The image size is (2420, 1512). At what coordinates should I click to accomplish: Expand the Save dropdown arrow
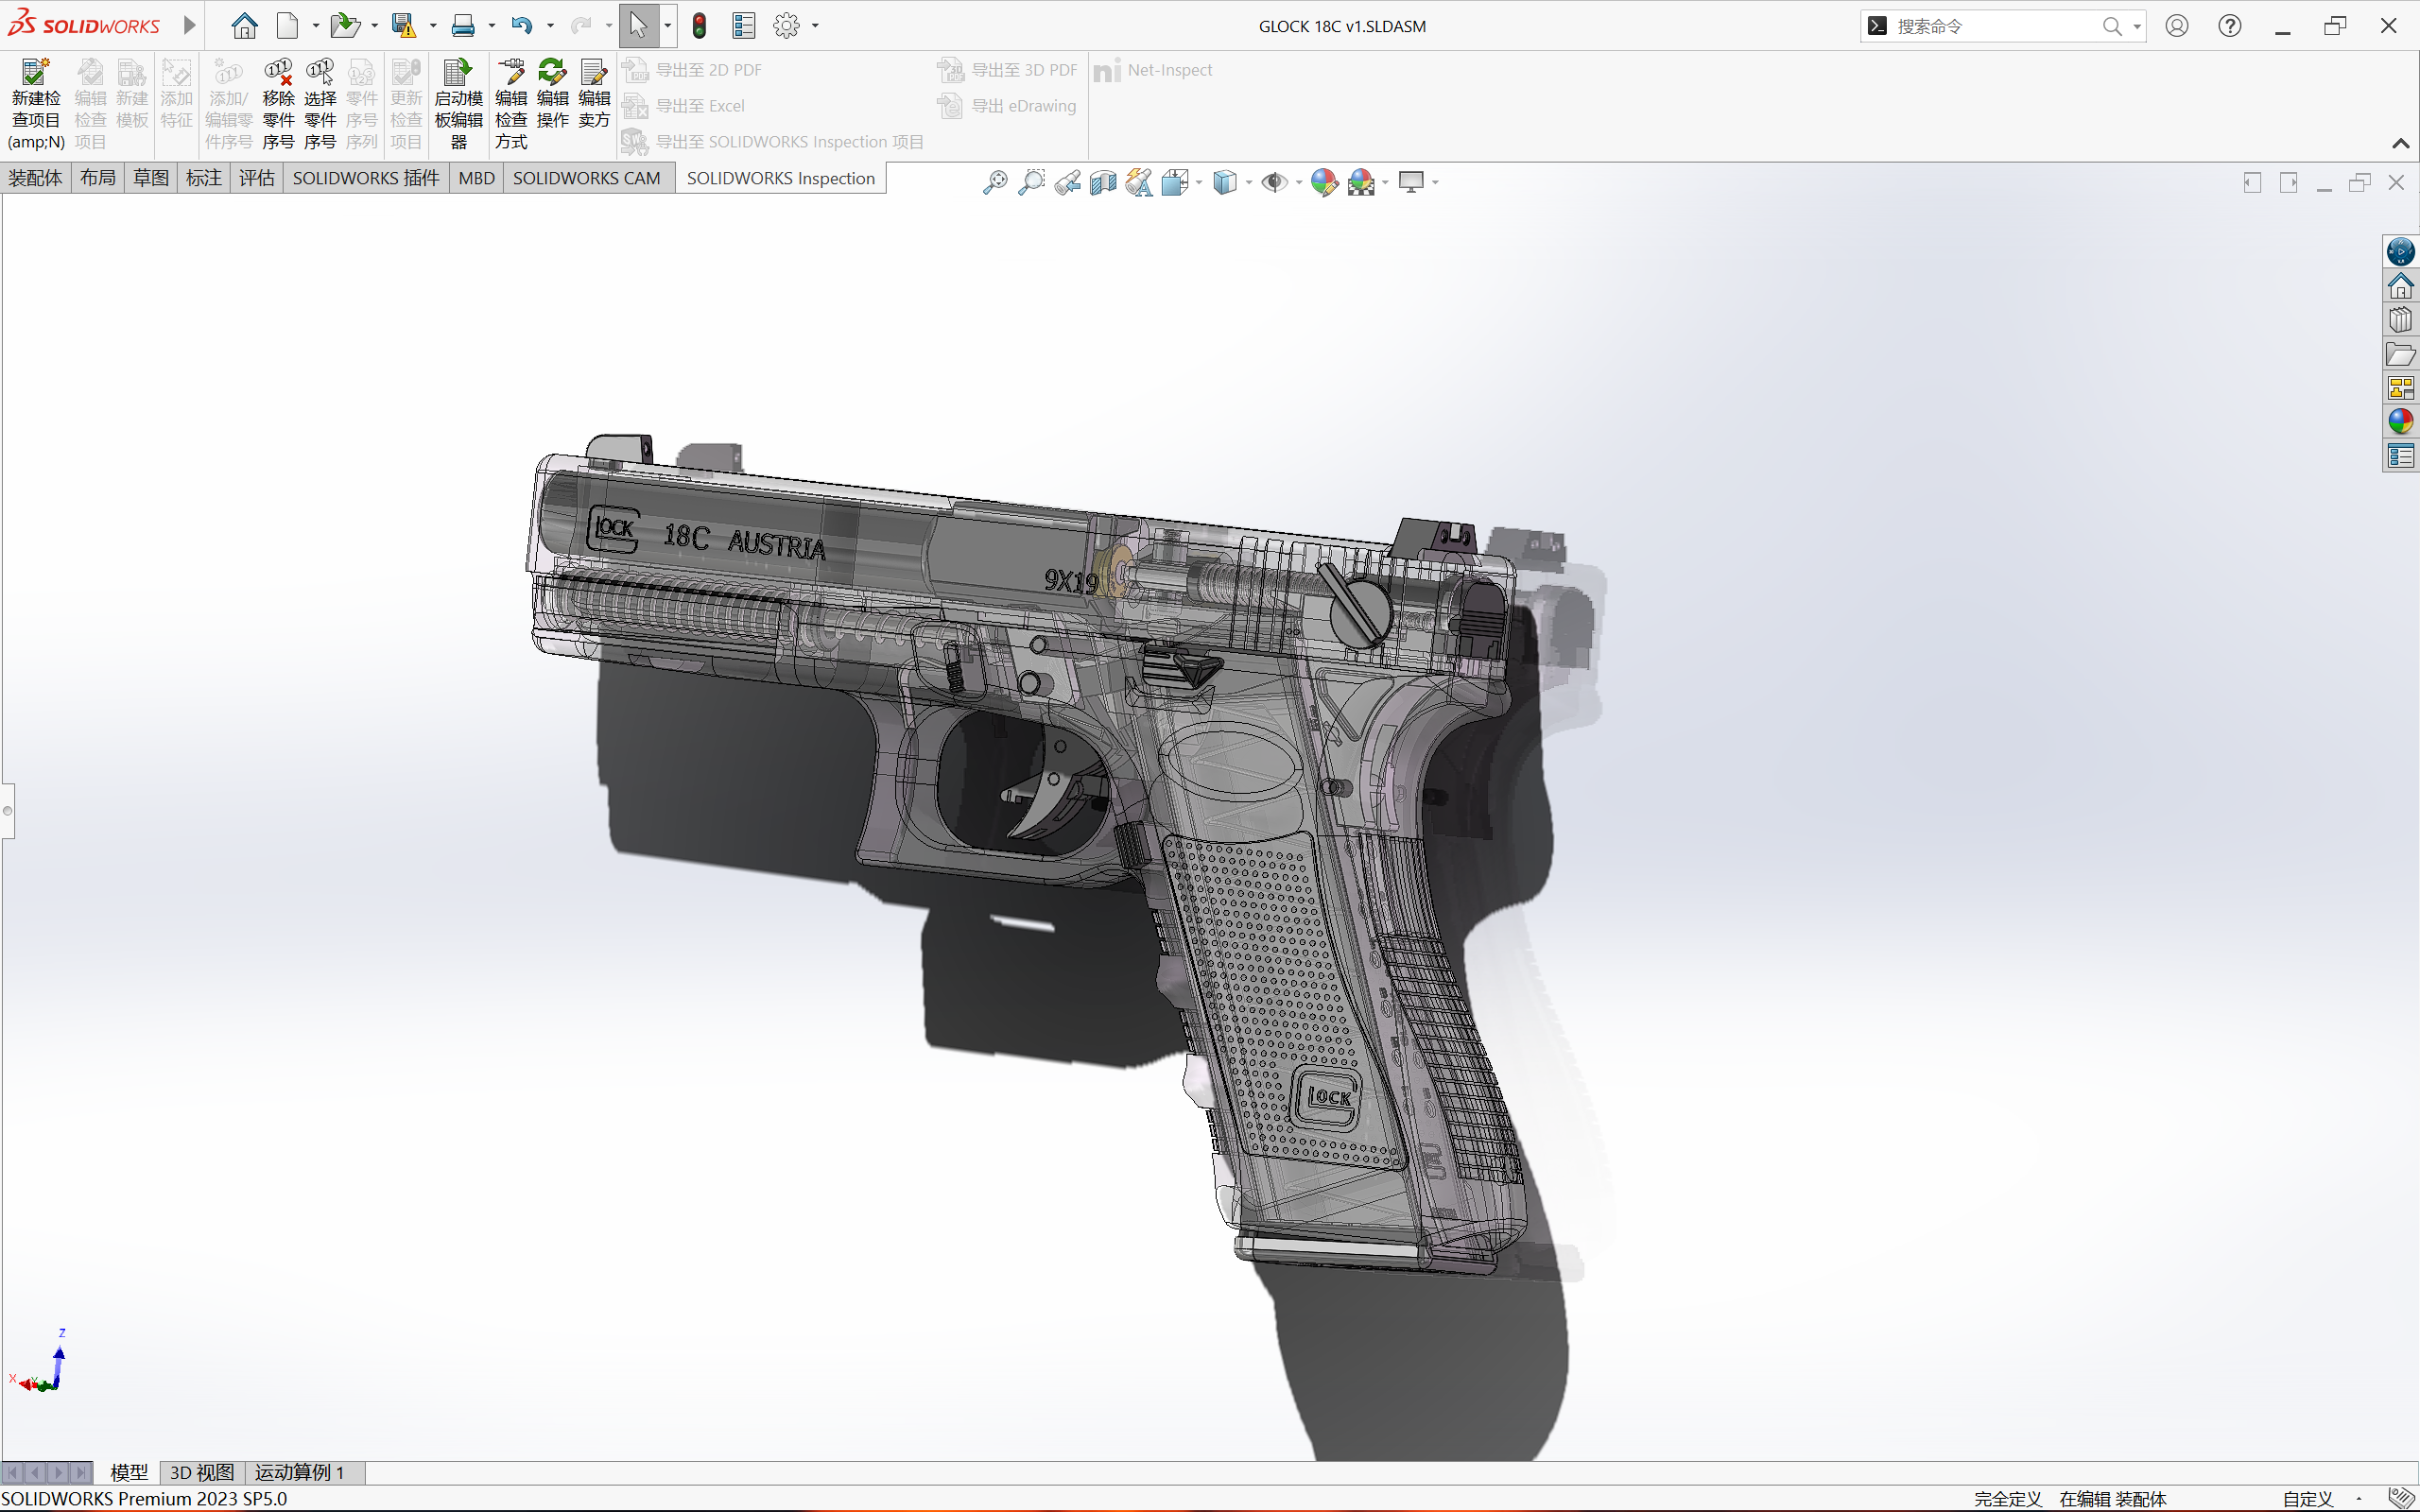433,26
